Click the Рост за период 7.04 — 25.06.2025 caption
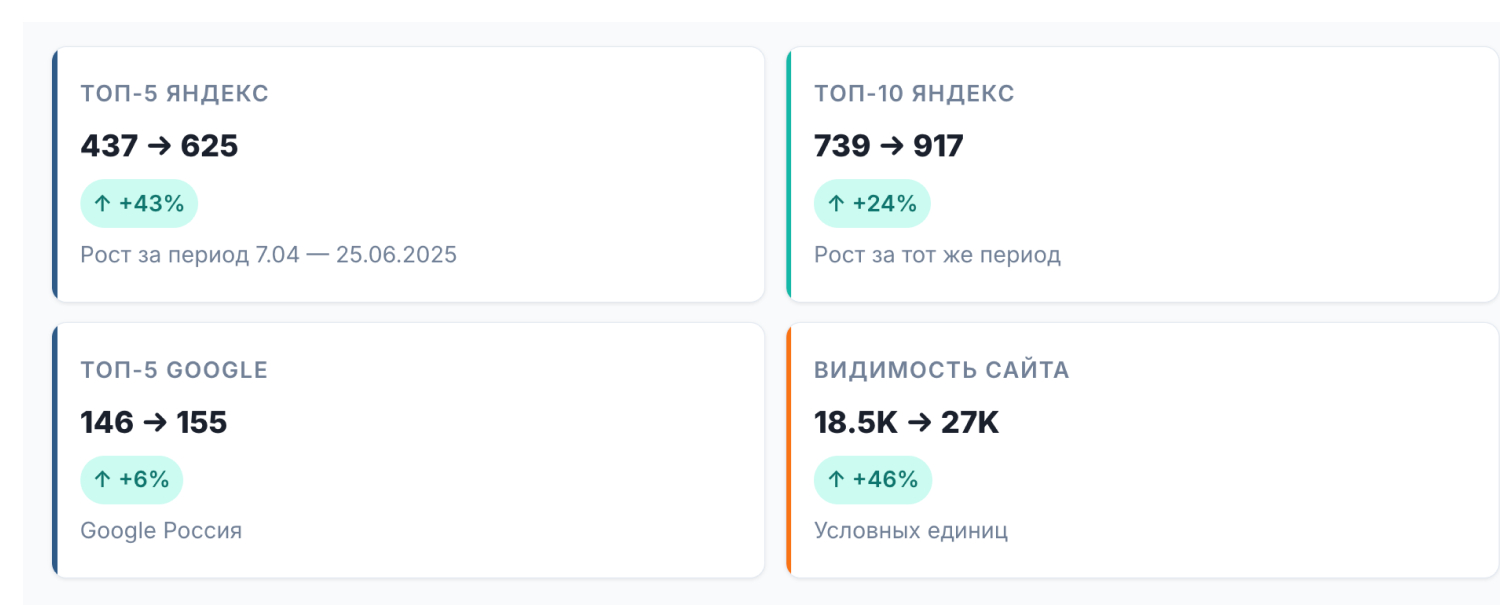This screenshot has height=605, width=1500. pyautogui.click(x=268, y=255)
